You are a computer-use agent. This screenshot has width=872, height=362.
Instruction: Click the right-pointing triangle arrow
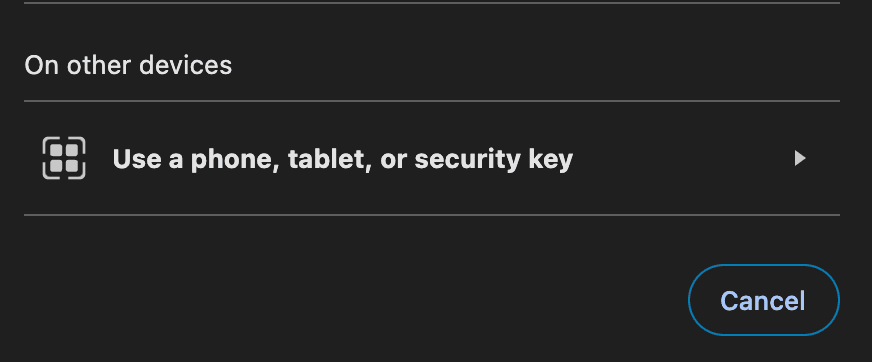[x=800, y=158]
